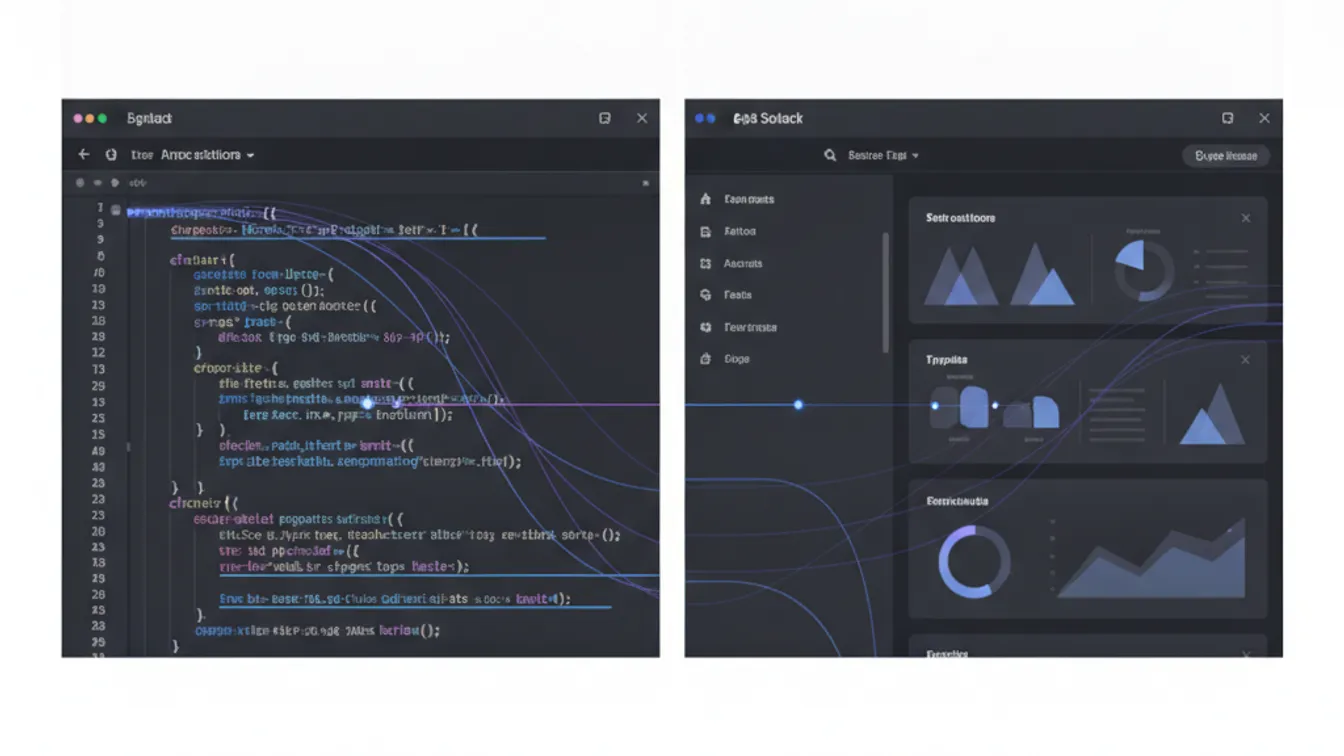Close the "Setroattoore" card with its X

coord(1245,218)
